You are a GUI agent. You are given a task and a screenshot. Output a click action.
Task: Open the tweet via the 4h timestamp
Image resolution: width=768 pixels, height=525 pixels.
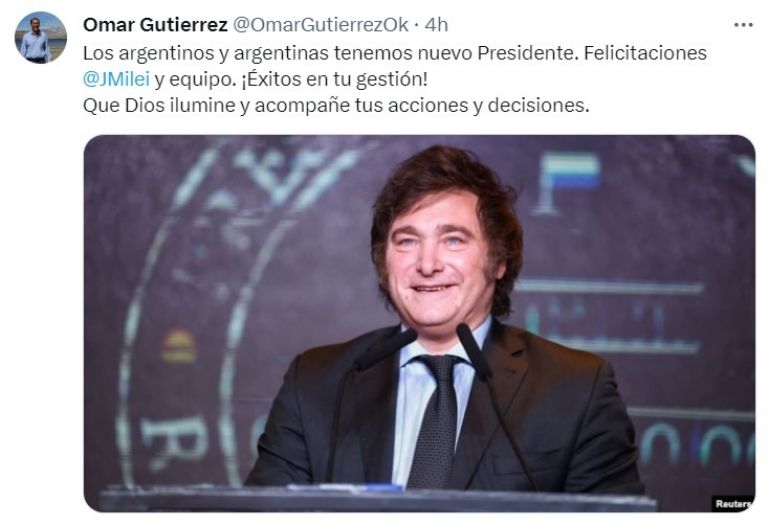pos(436,24)
